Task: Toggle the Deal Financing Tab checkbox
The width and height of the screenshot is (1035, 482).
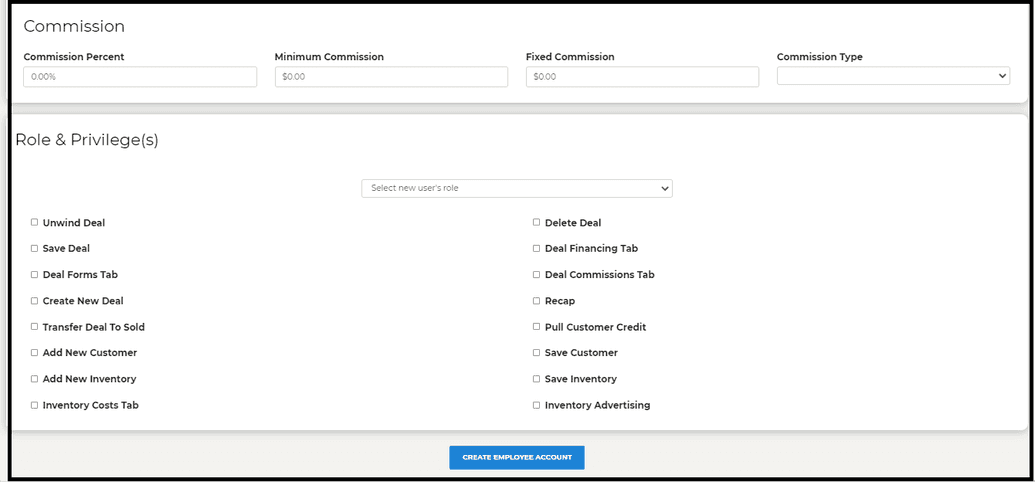Action: pos(537,248)
